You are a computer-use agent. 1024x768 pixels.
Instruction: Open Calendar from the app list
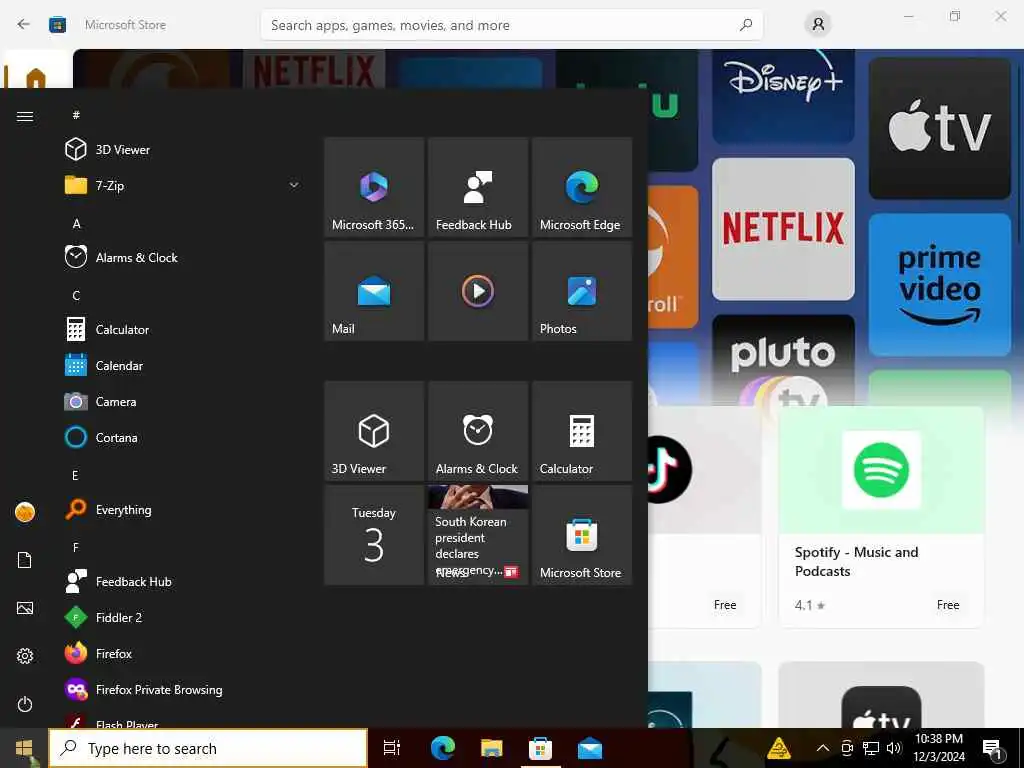tap(183, 365)
